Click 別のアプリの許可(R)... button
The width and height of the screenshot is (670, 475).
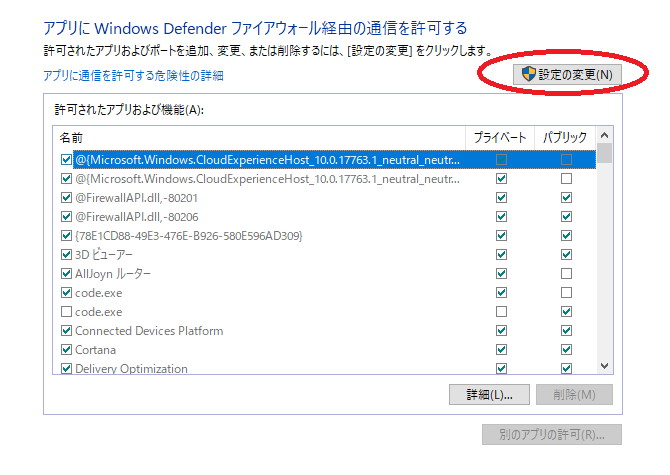pos(552,434)
